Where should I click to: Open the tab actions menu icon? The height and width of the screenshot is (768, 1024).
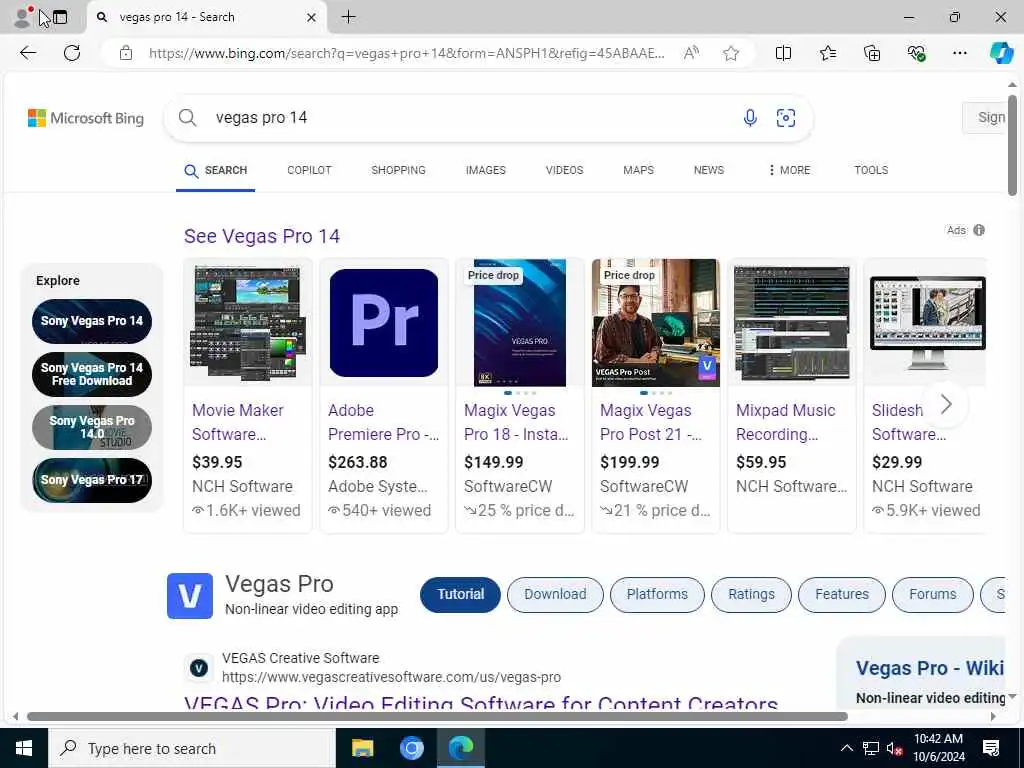[60, 18]
